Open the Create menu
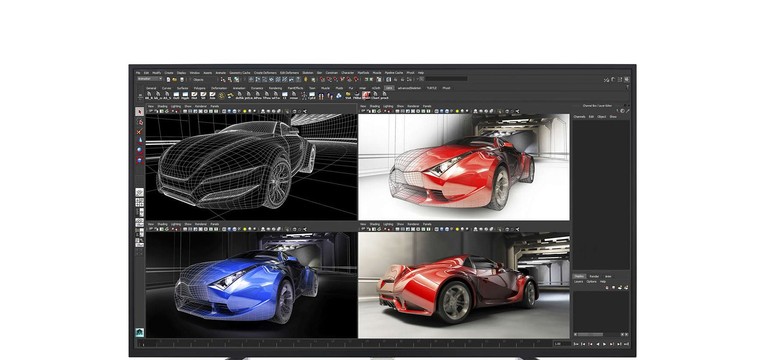 (169, 73)
